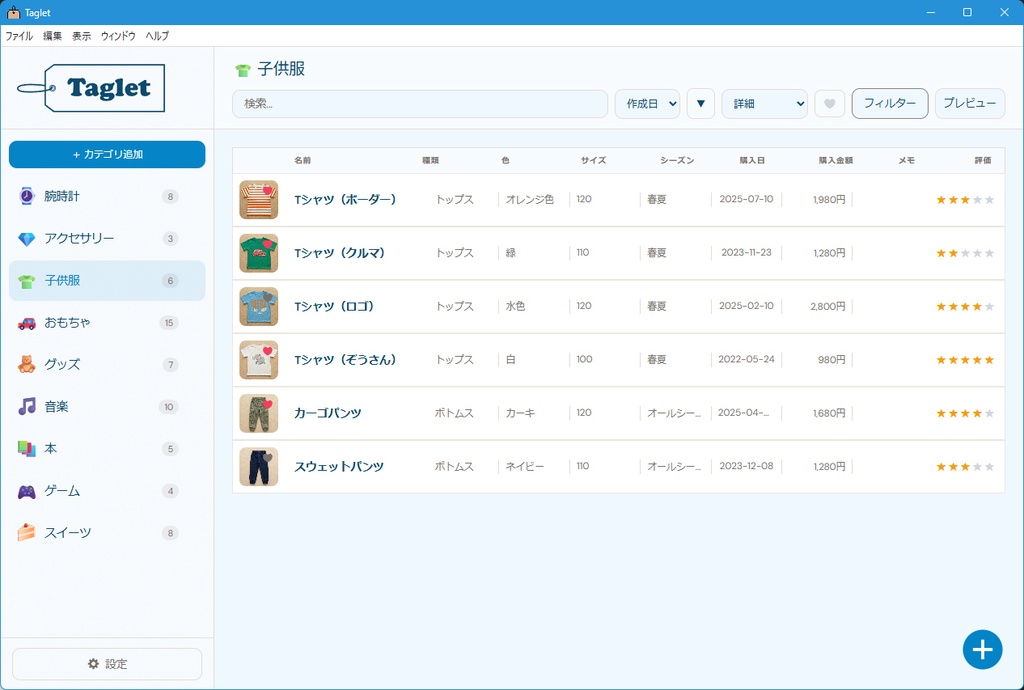Toggle heart on Tシャツ（ボーダー） thumbnail
1024x690 pixels.
(267, 190)
